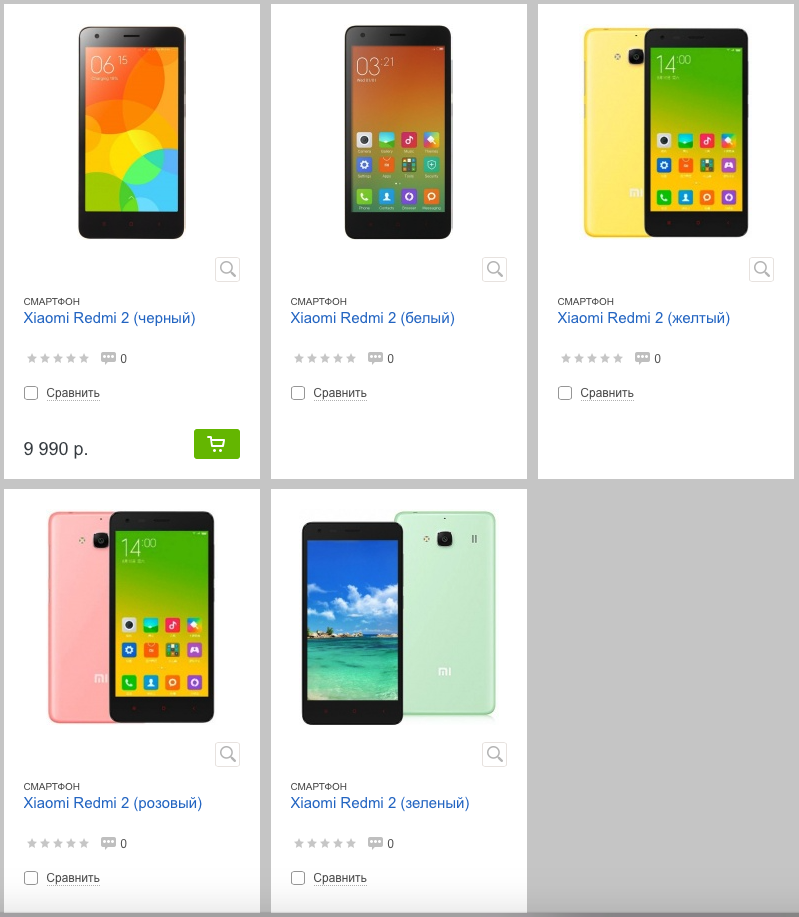Image resolution: width=799 pixels, height=917 pixels.
Task: Follow the Xiaomi Redmi 2 (розовый) link
Action: pyautogui.click(x=113, y=803)
